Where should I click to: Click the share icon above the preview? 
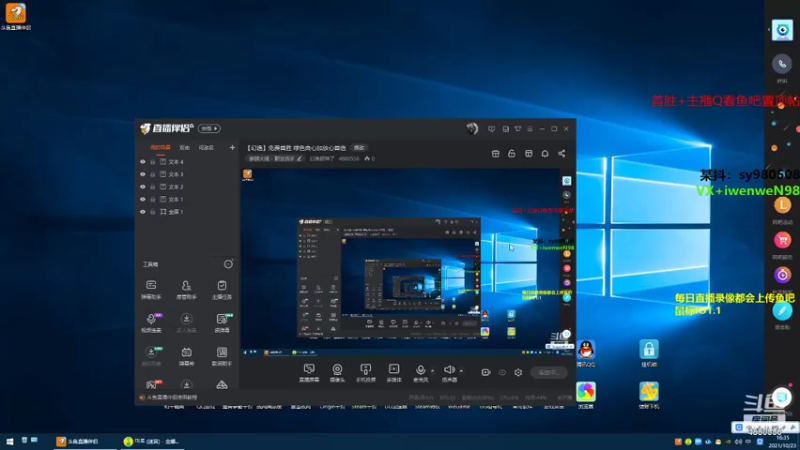click(x=562, y=154)
